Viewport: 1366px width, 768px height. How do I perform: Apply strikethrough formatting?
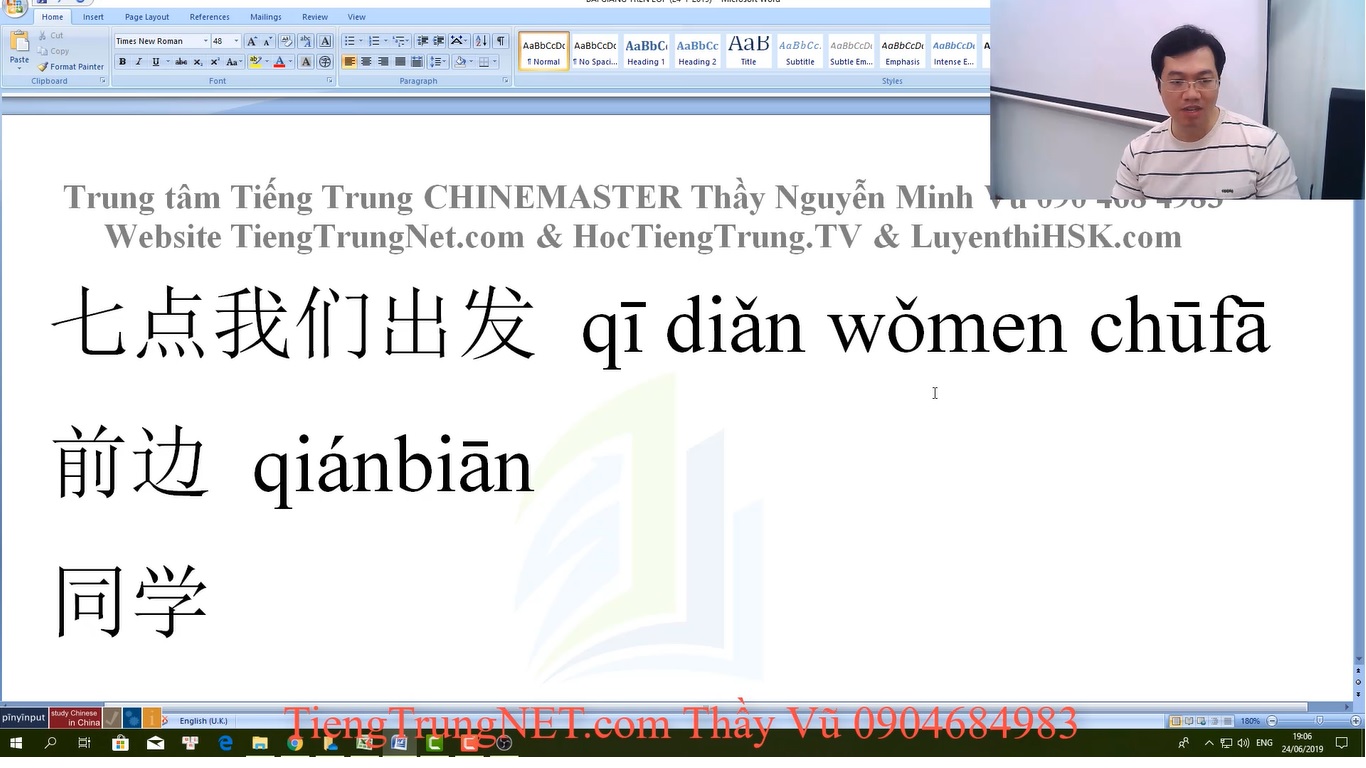[180, 62]
